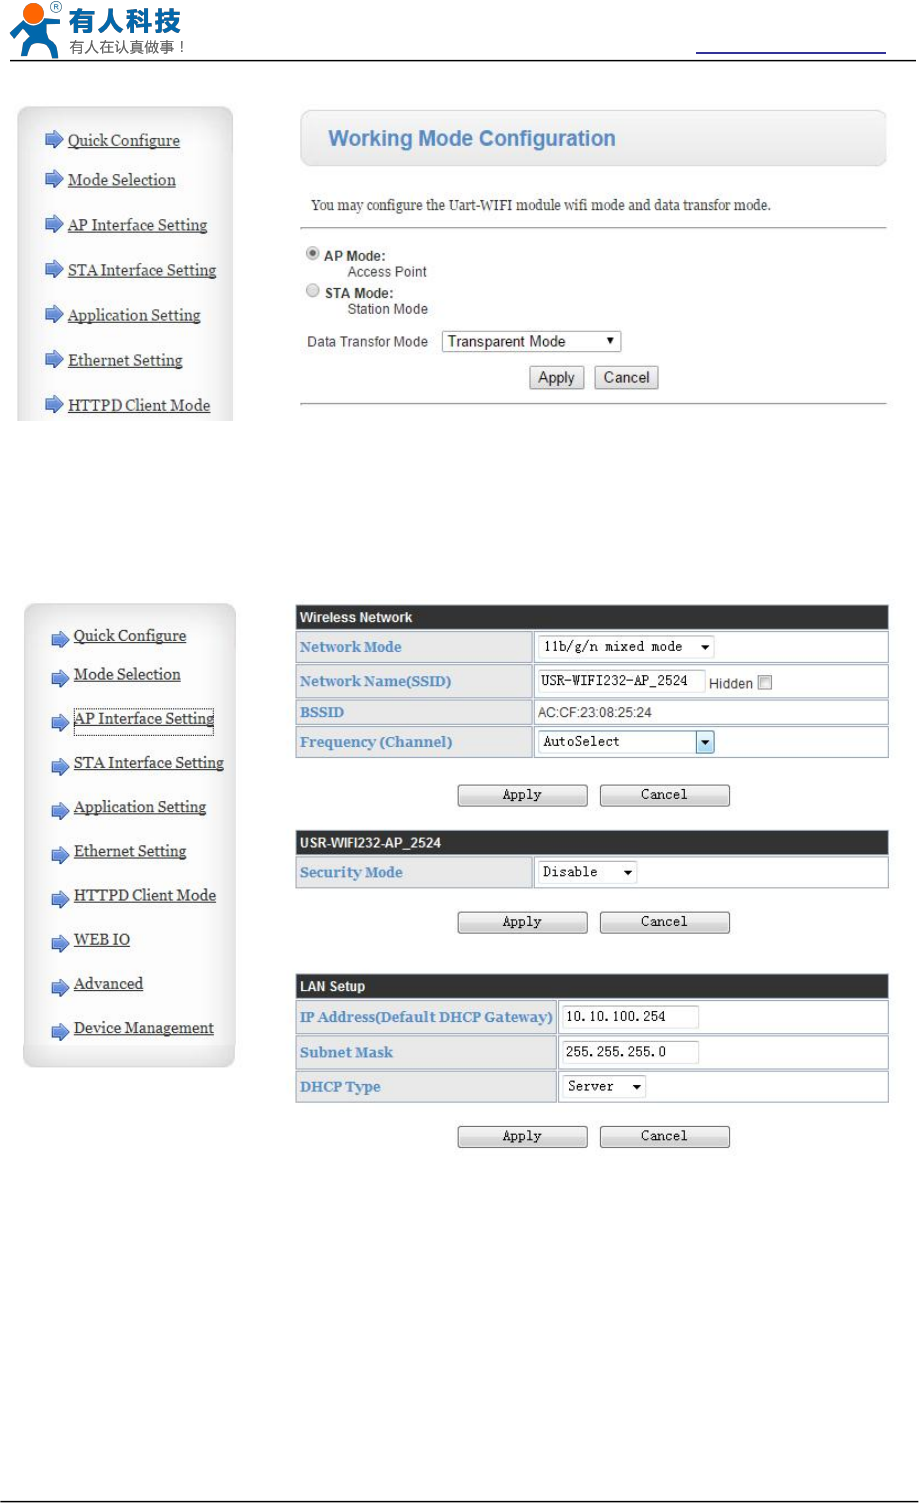The height and width of the screenshot is (1503, 919).
Task: Click arrow icon beside Application Setting, Wireless Network page
Action: tap(60, 811)
